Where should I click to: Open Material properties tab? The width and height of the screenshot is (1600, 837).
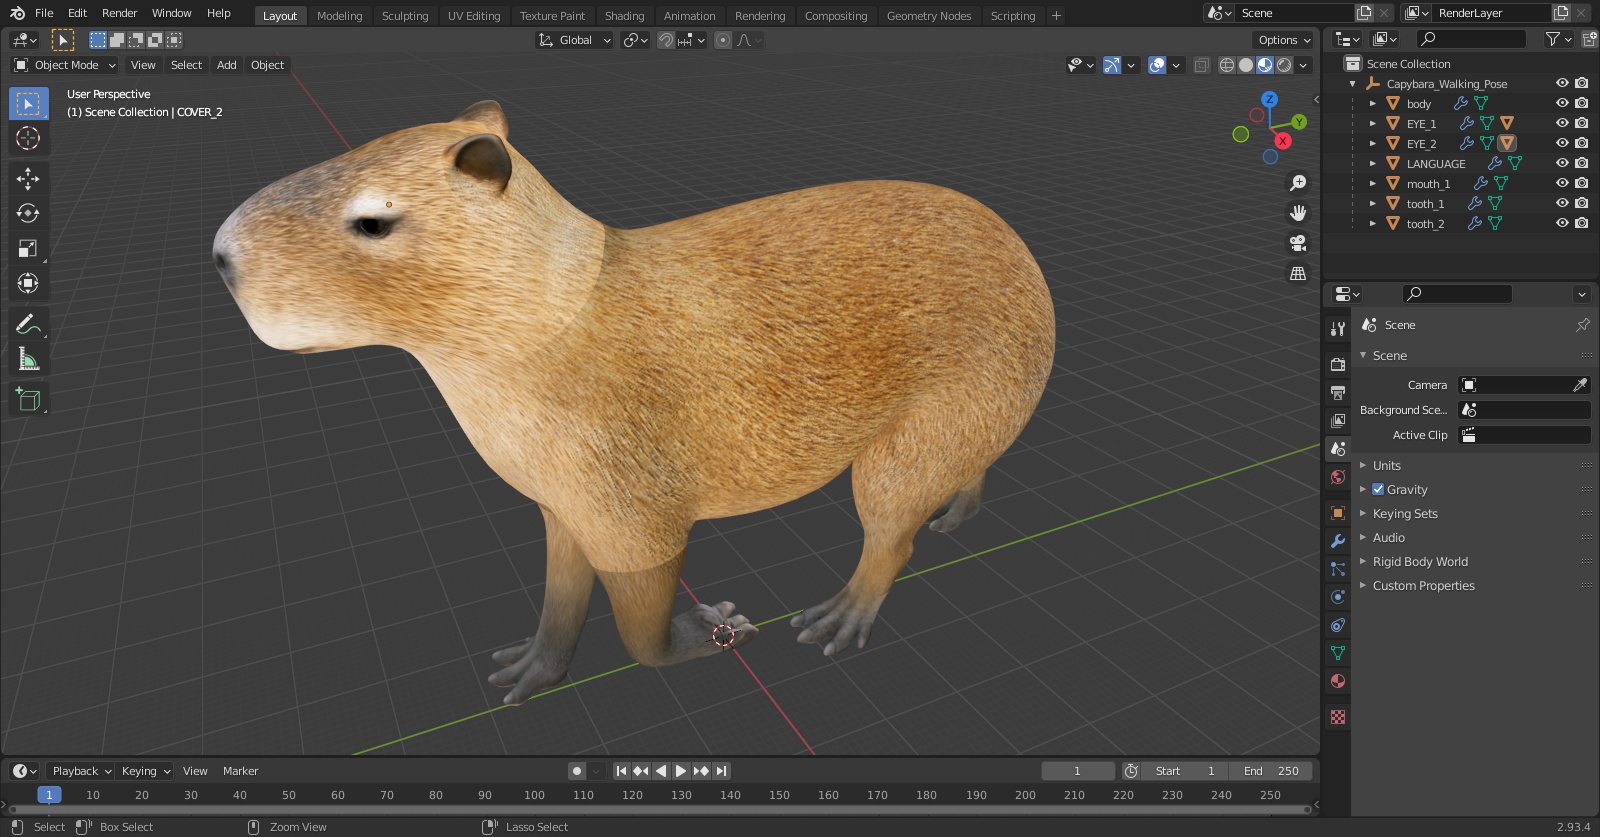pos(1338,681)
